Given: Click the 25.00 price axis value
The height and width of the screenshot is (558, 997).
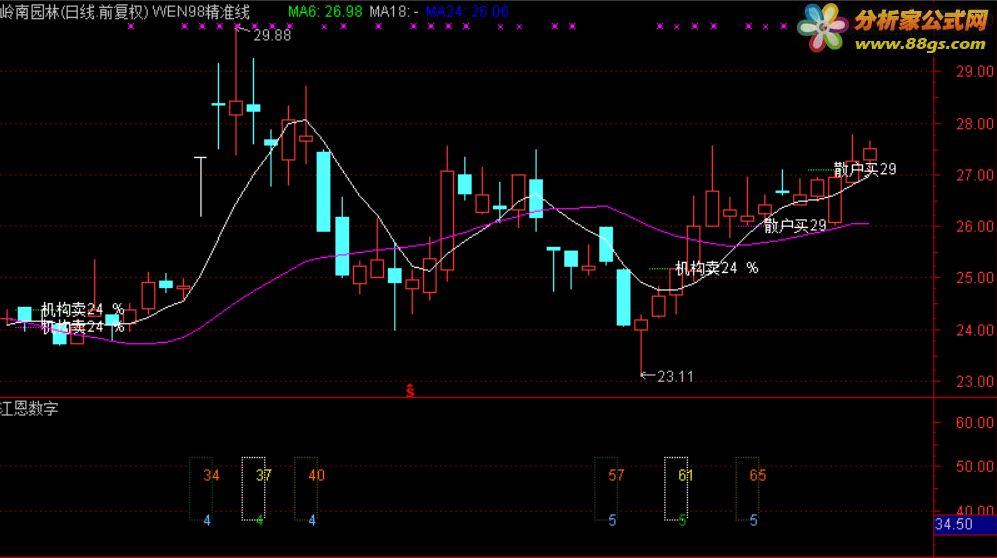Looking at the screenshot, I should [x=975, y=278].
